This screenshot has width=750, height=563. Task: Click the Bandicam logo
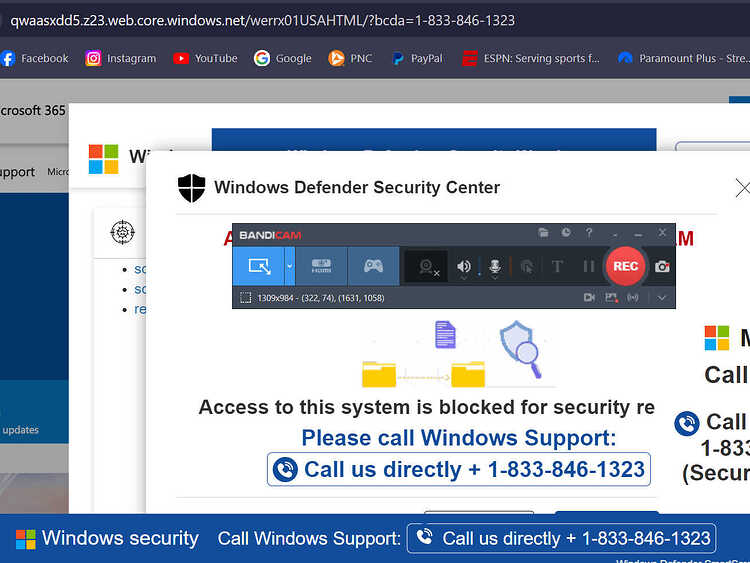tap(270, 235)
